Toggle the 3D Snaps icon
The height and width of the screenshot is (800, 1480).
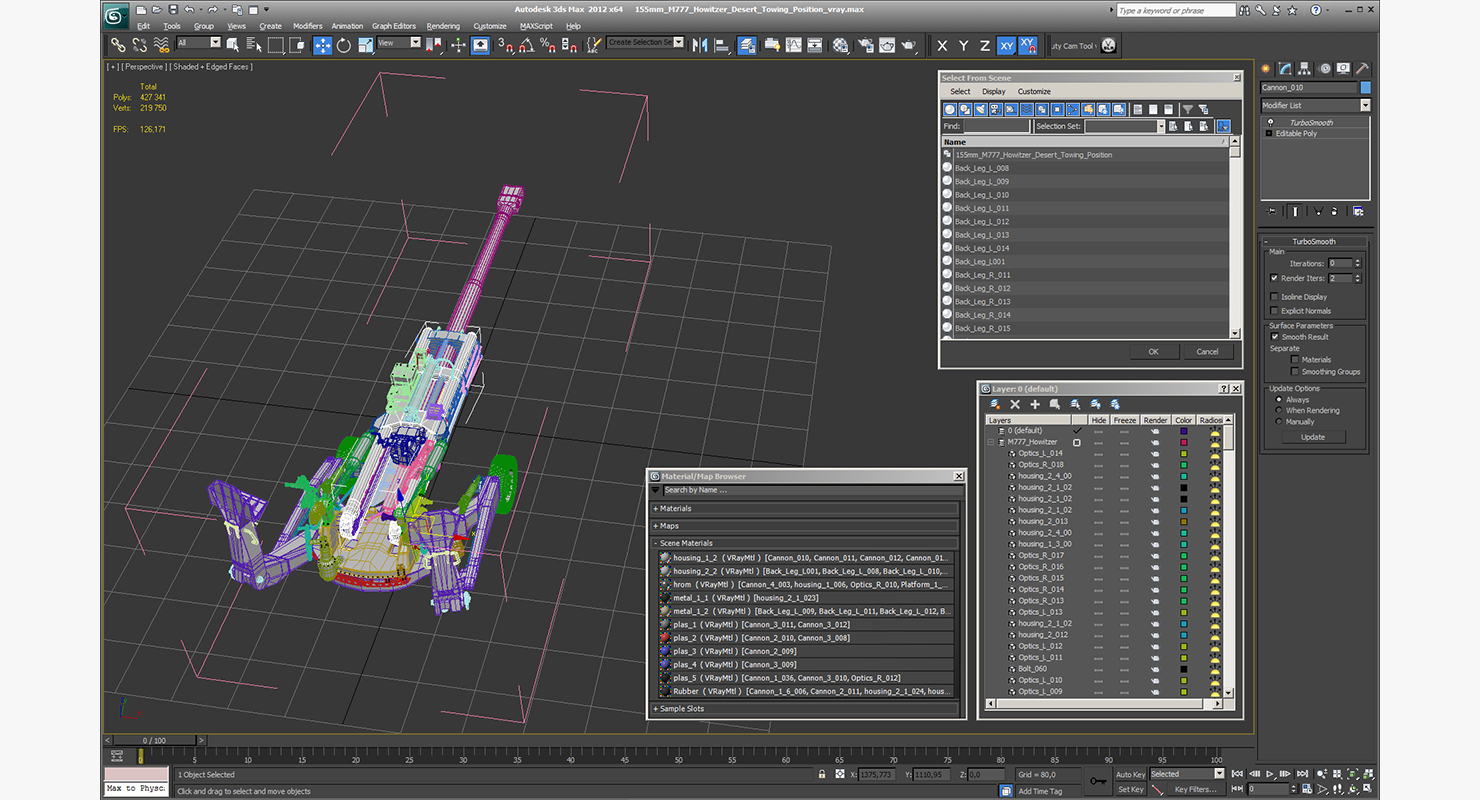pos(506,45)
